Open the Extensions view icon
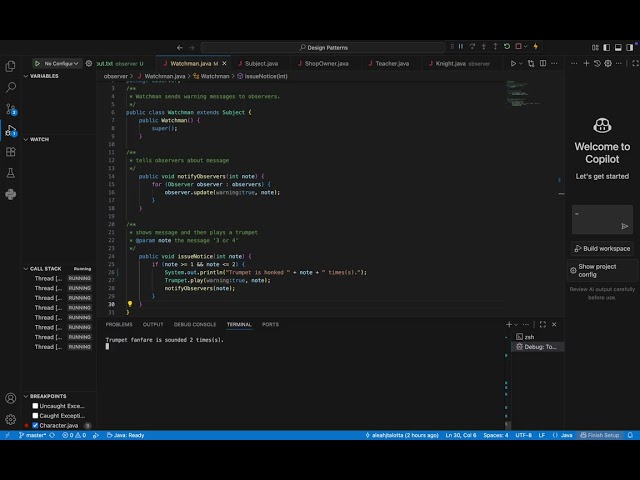The width and height of the screenshot is (640, 480). 11,152
